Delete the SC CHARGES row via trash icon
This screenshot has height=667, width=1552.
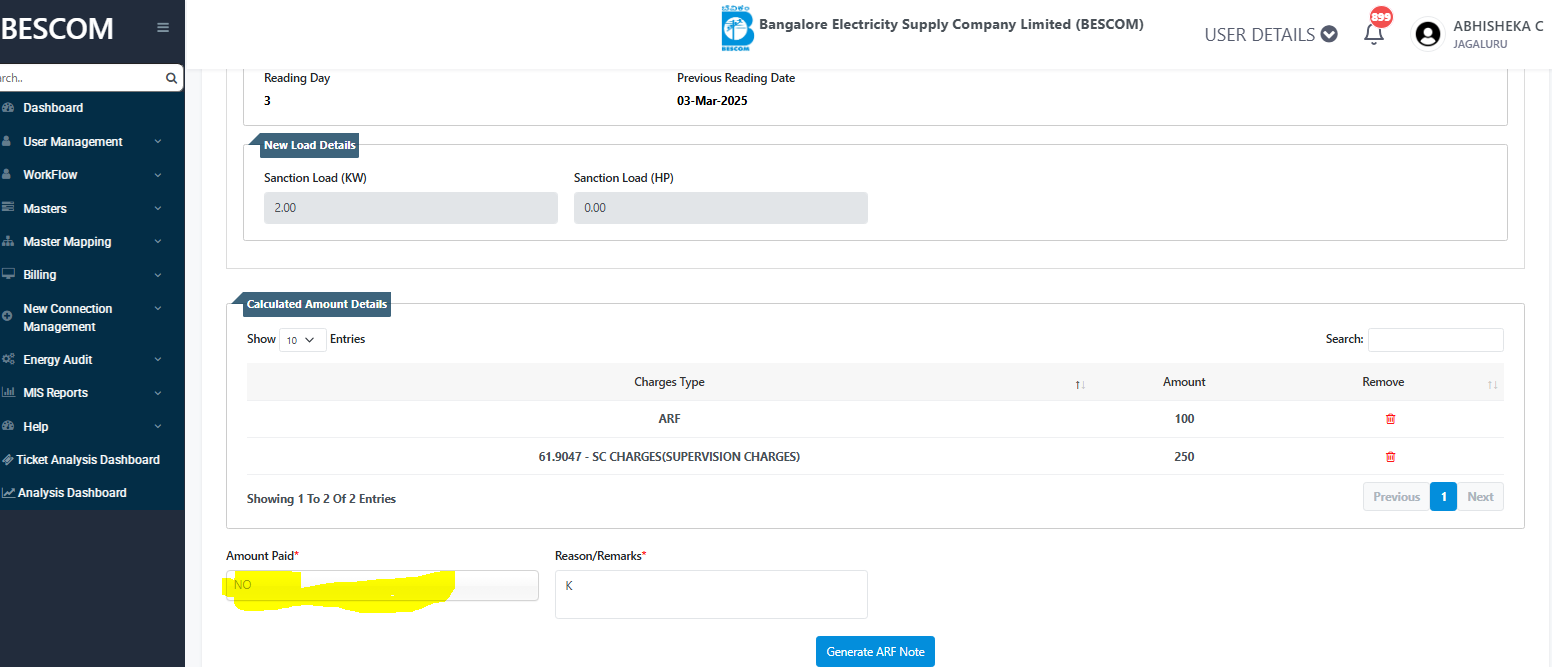1390,457
